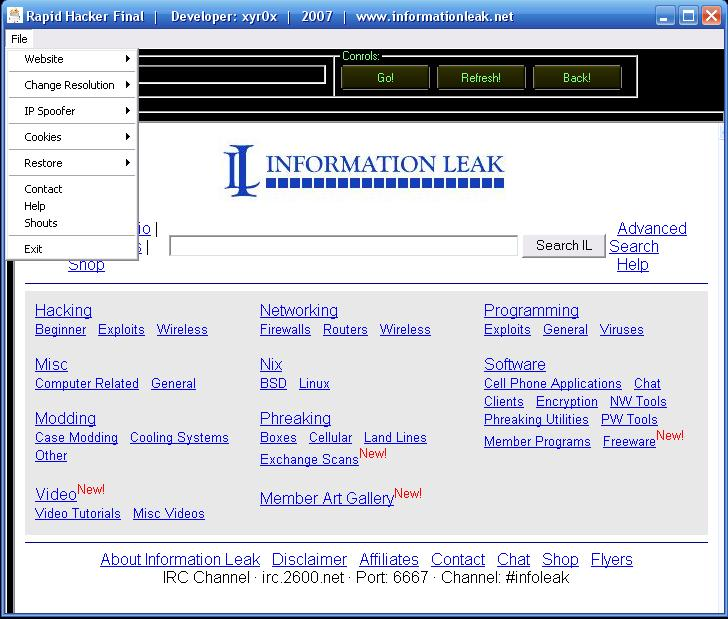Screen dimensions: 728x619
Task: Open Exchange Scans link
Action: tap(309, 460)
